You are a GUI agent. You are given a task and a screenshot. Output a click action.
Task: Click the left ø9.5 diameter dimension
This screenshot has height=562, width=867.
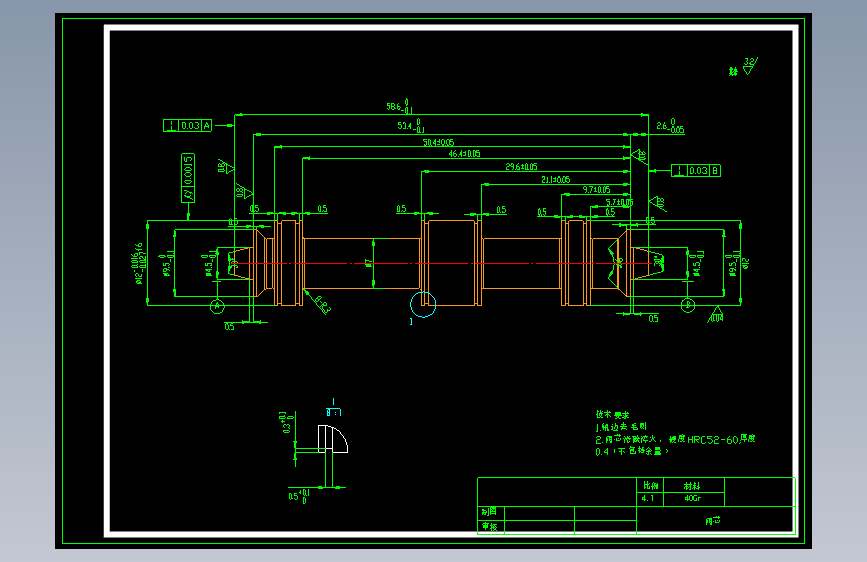[x=166, y=264]
